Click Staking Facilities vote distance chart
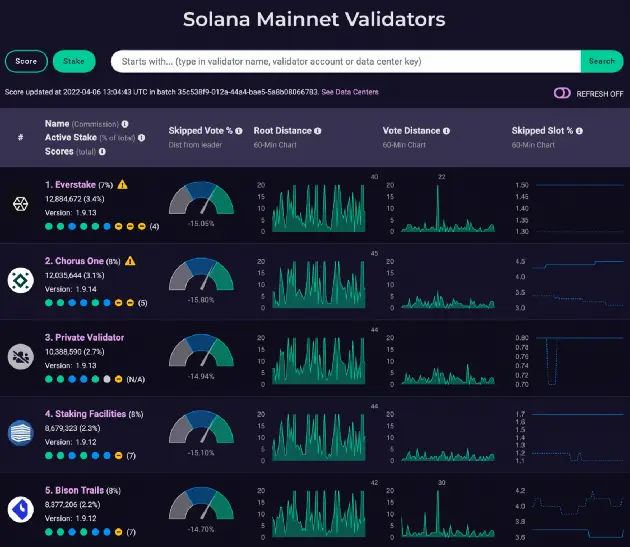 (448, 437)
